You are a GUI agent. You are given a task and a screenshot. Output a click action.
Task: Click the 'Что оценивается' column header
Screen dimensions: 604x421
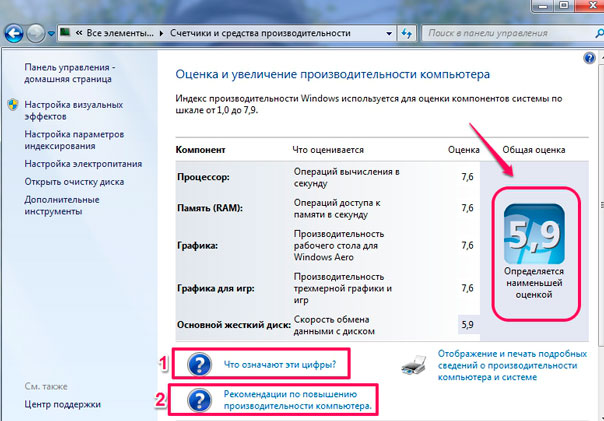[x=328, y=150]
